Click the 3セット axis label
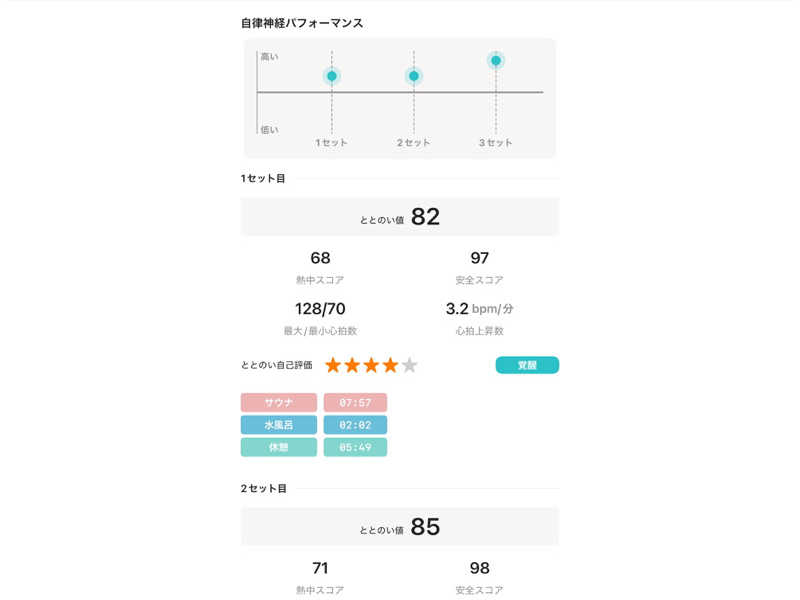The width and height of the screenshot is (800, 600). [495, 143]
